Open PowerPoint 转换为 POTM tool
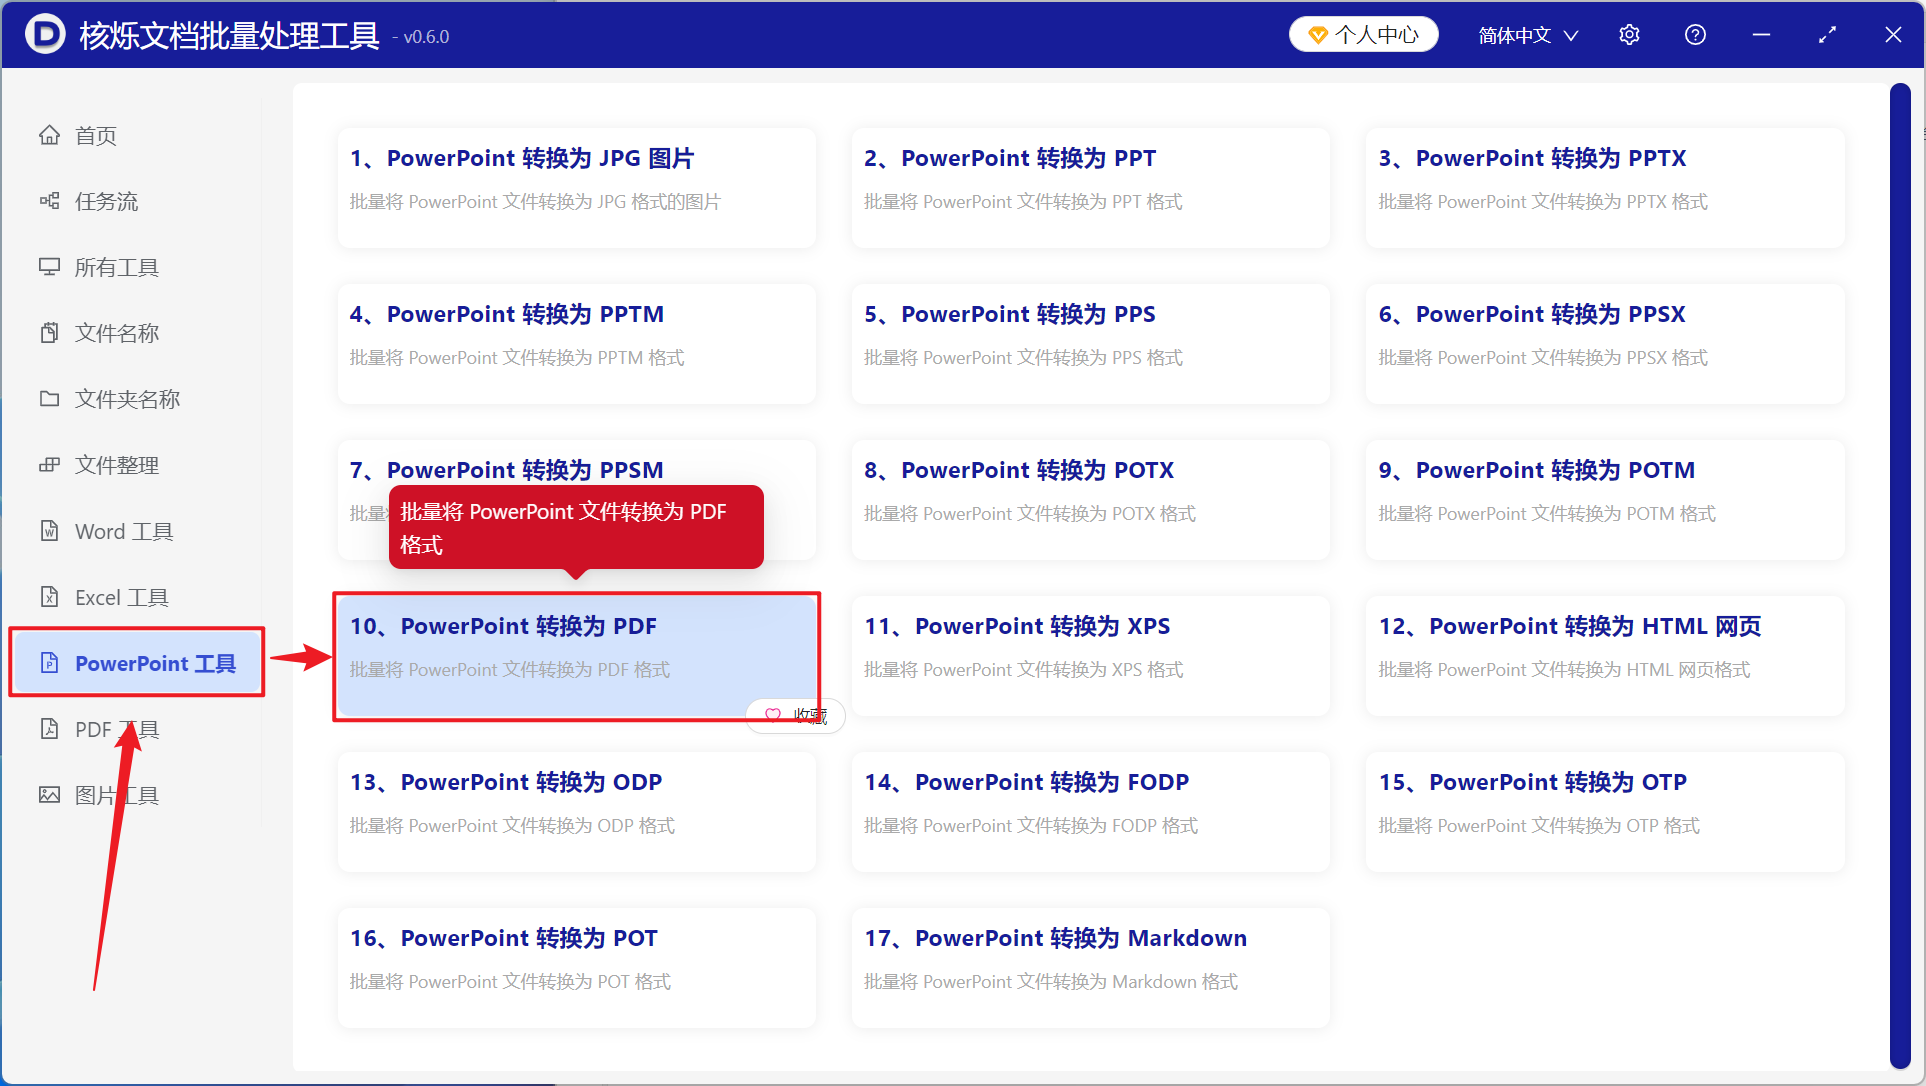Viewport: 1926px width, 1086px height. tap(1605, 500)
